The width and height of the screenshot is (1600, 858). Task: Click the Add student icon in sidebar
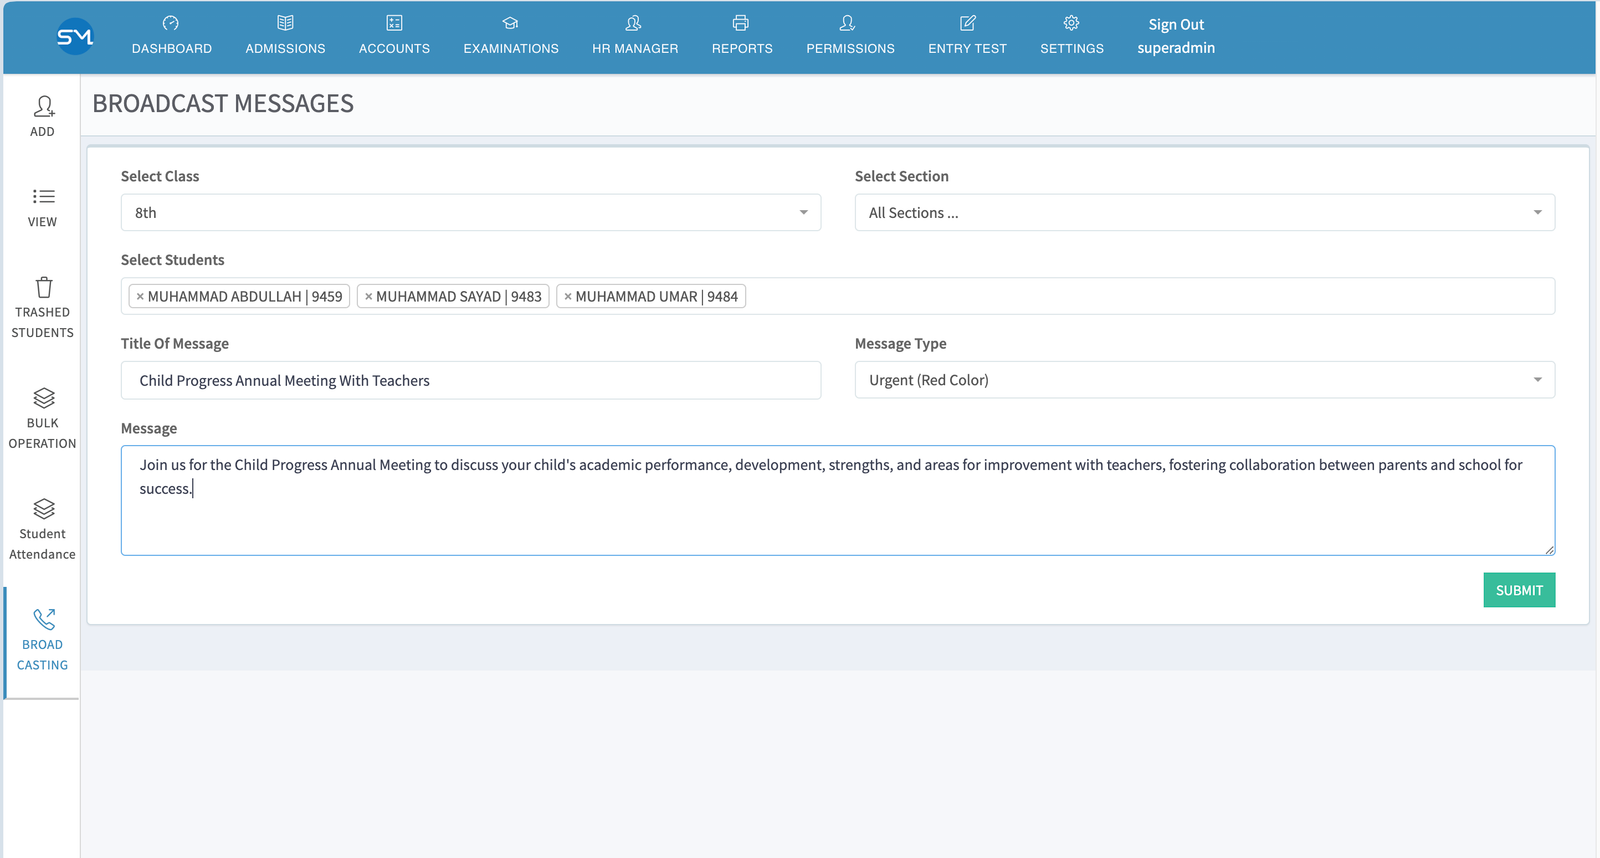click(x=44, y=106)
